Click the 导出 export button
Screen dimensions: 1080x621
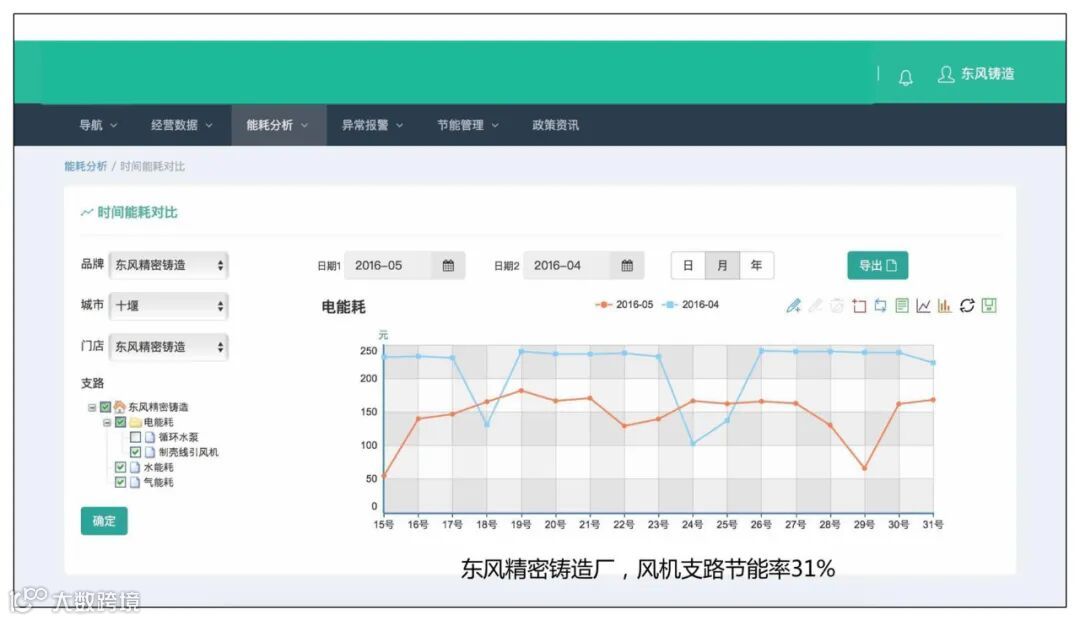tap(878, 266)
